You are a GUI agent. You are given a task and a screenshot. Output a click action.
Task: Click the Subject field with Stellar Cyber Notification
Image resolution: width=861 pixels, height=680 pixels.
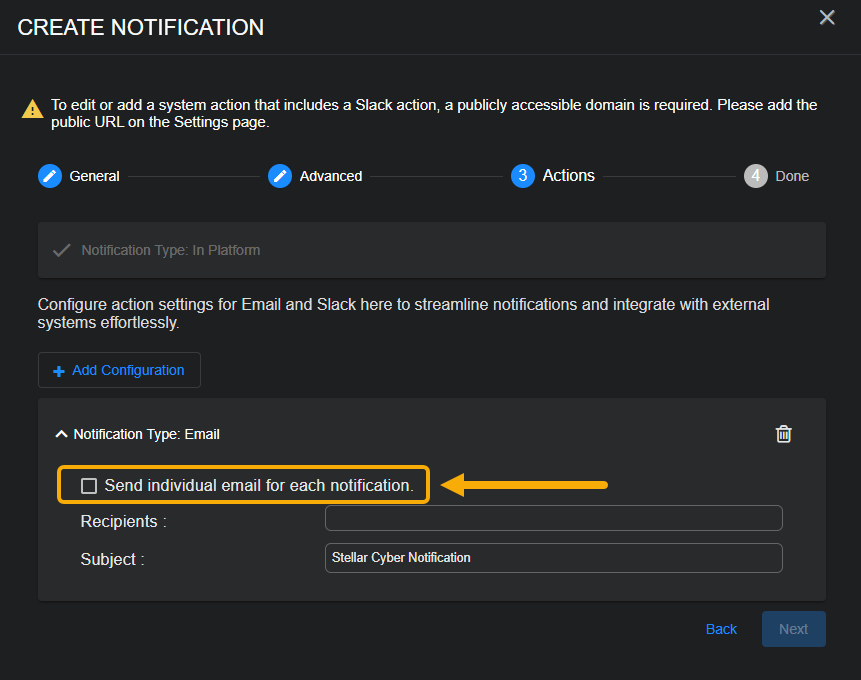tap(553, 558)
